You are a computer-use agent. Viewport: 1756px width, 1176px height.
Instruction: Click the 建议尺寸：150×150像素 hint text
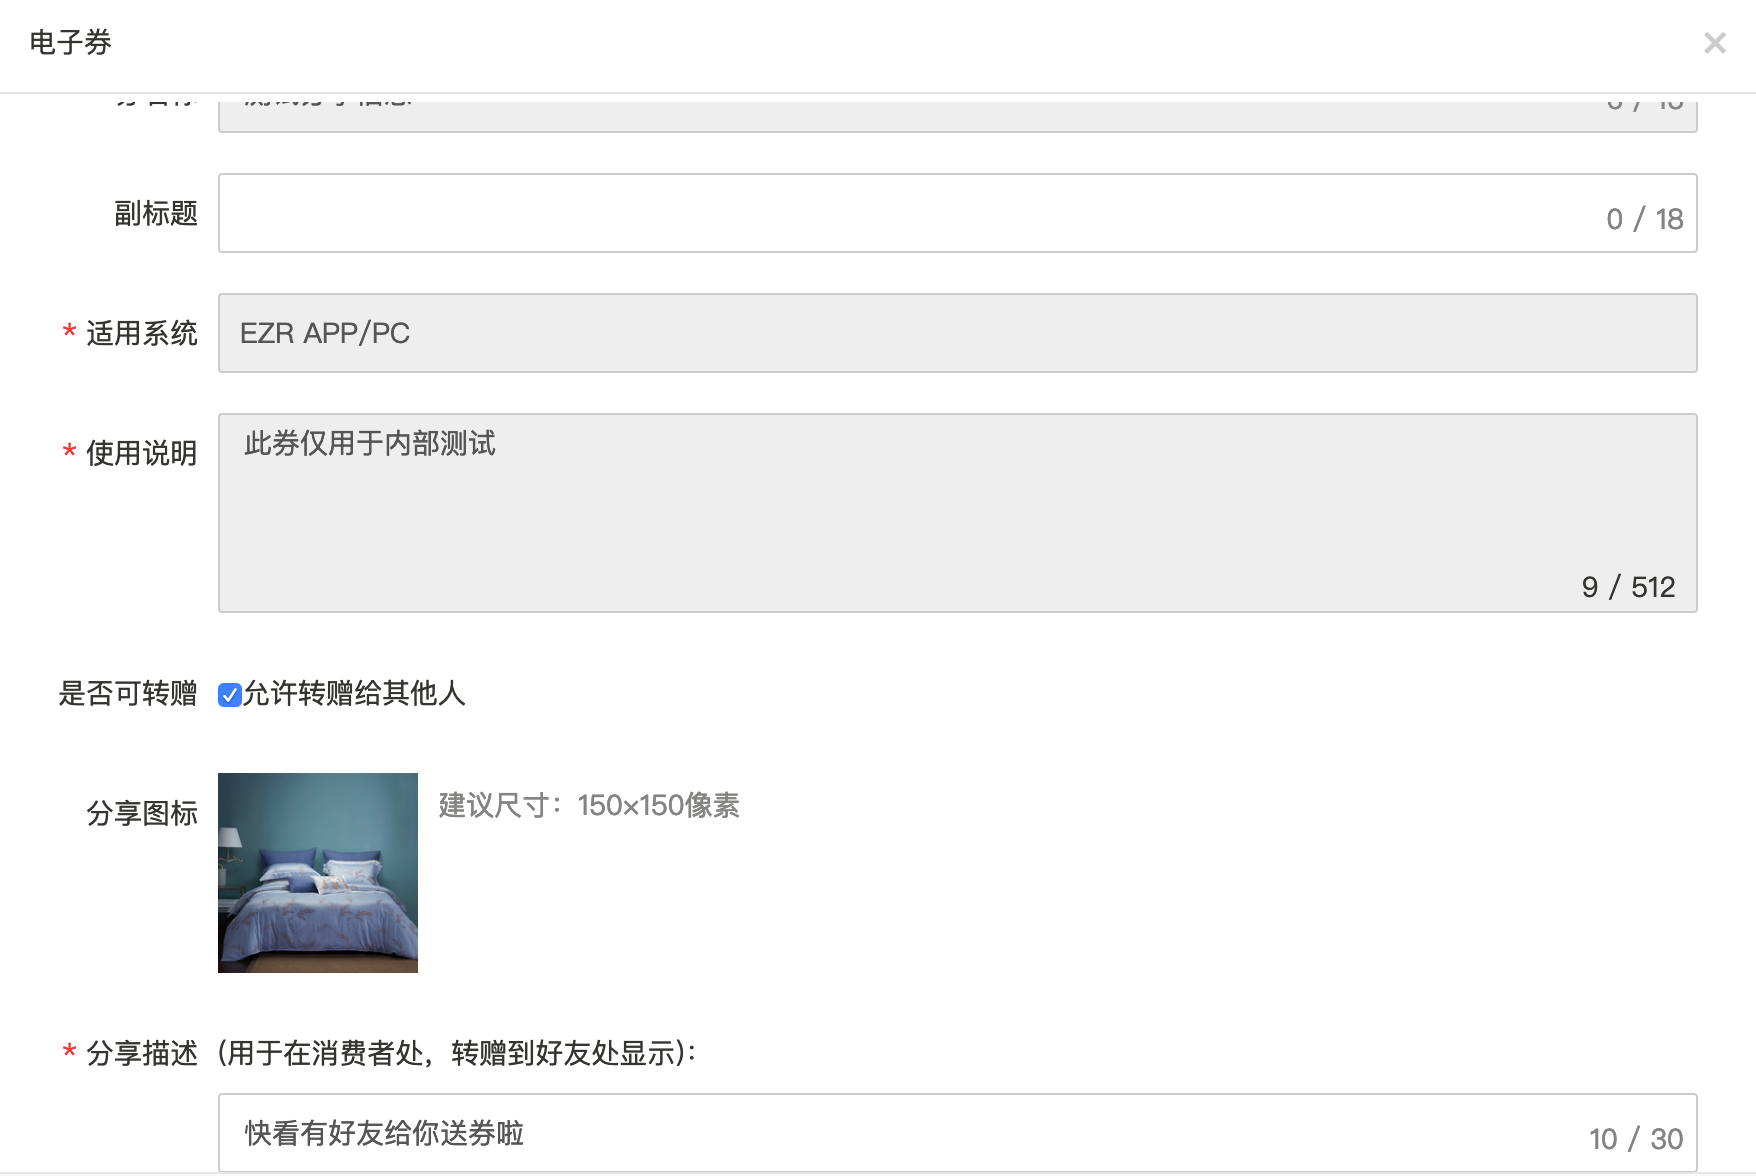coord(589,805)
